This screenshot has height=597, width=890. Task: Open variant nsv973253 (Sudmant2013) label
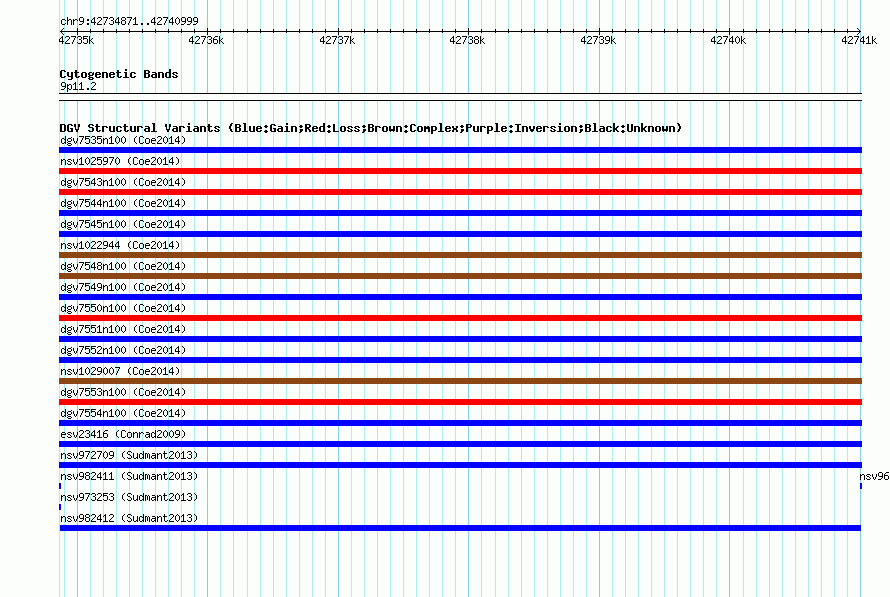coord(129,497)
